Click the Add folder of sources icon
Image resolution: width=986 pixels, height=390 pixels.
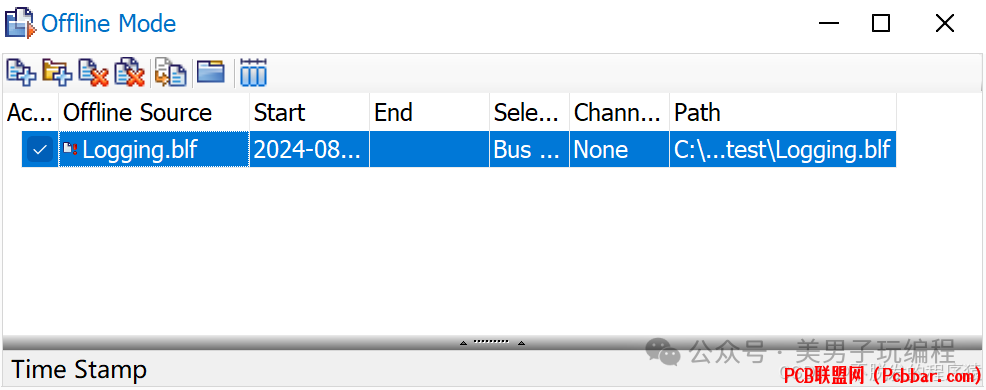click(57, 72)
